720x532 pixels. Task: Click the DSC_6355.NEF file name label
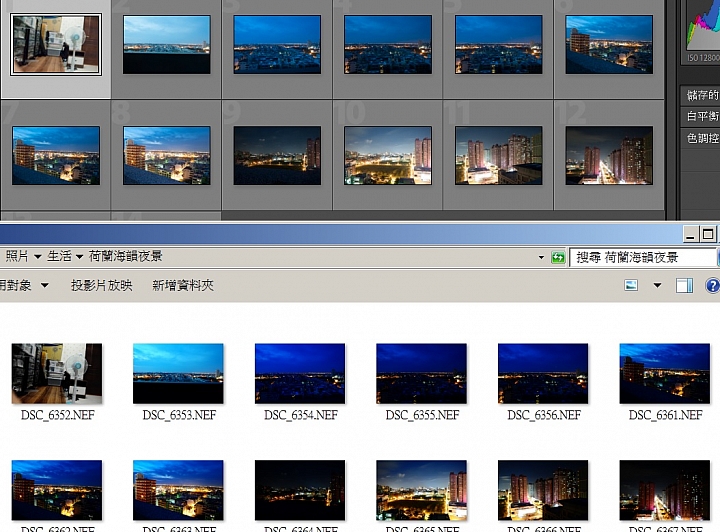pyautogui.click(x=422, y=415)
